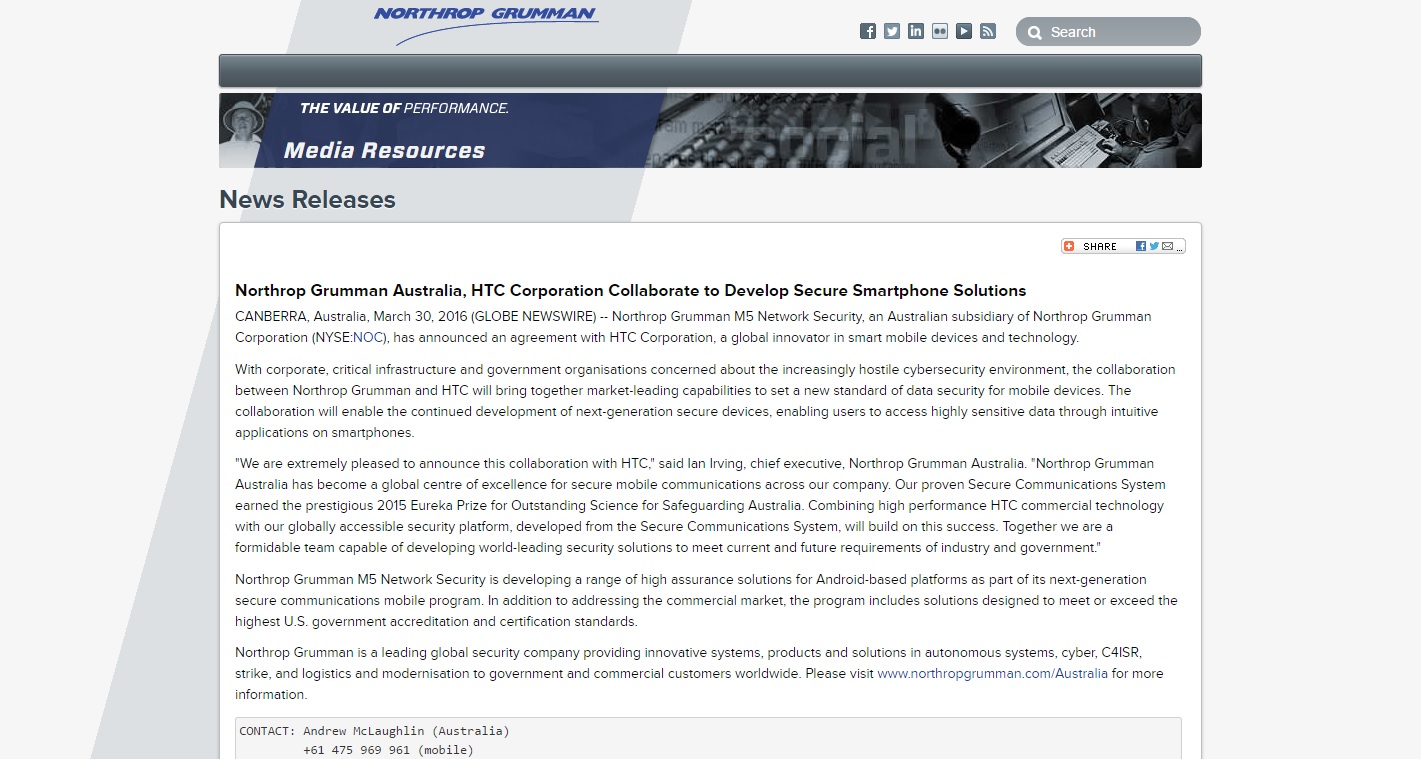The height and width of the screenshot is (759, 1421).
Task: Open the YouTube play icon in the header
Action: [x=964, y=31]
